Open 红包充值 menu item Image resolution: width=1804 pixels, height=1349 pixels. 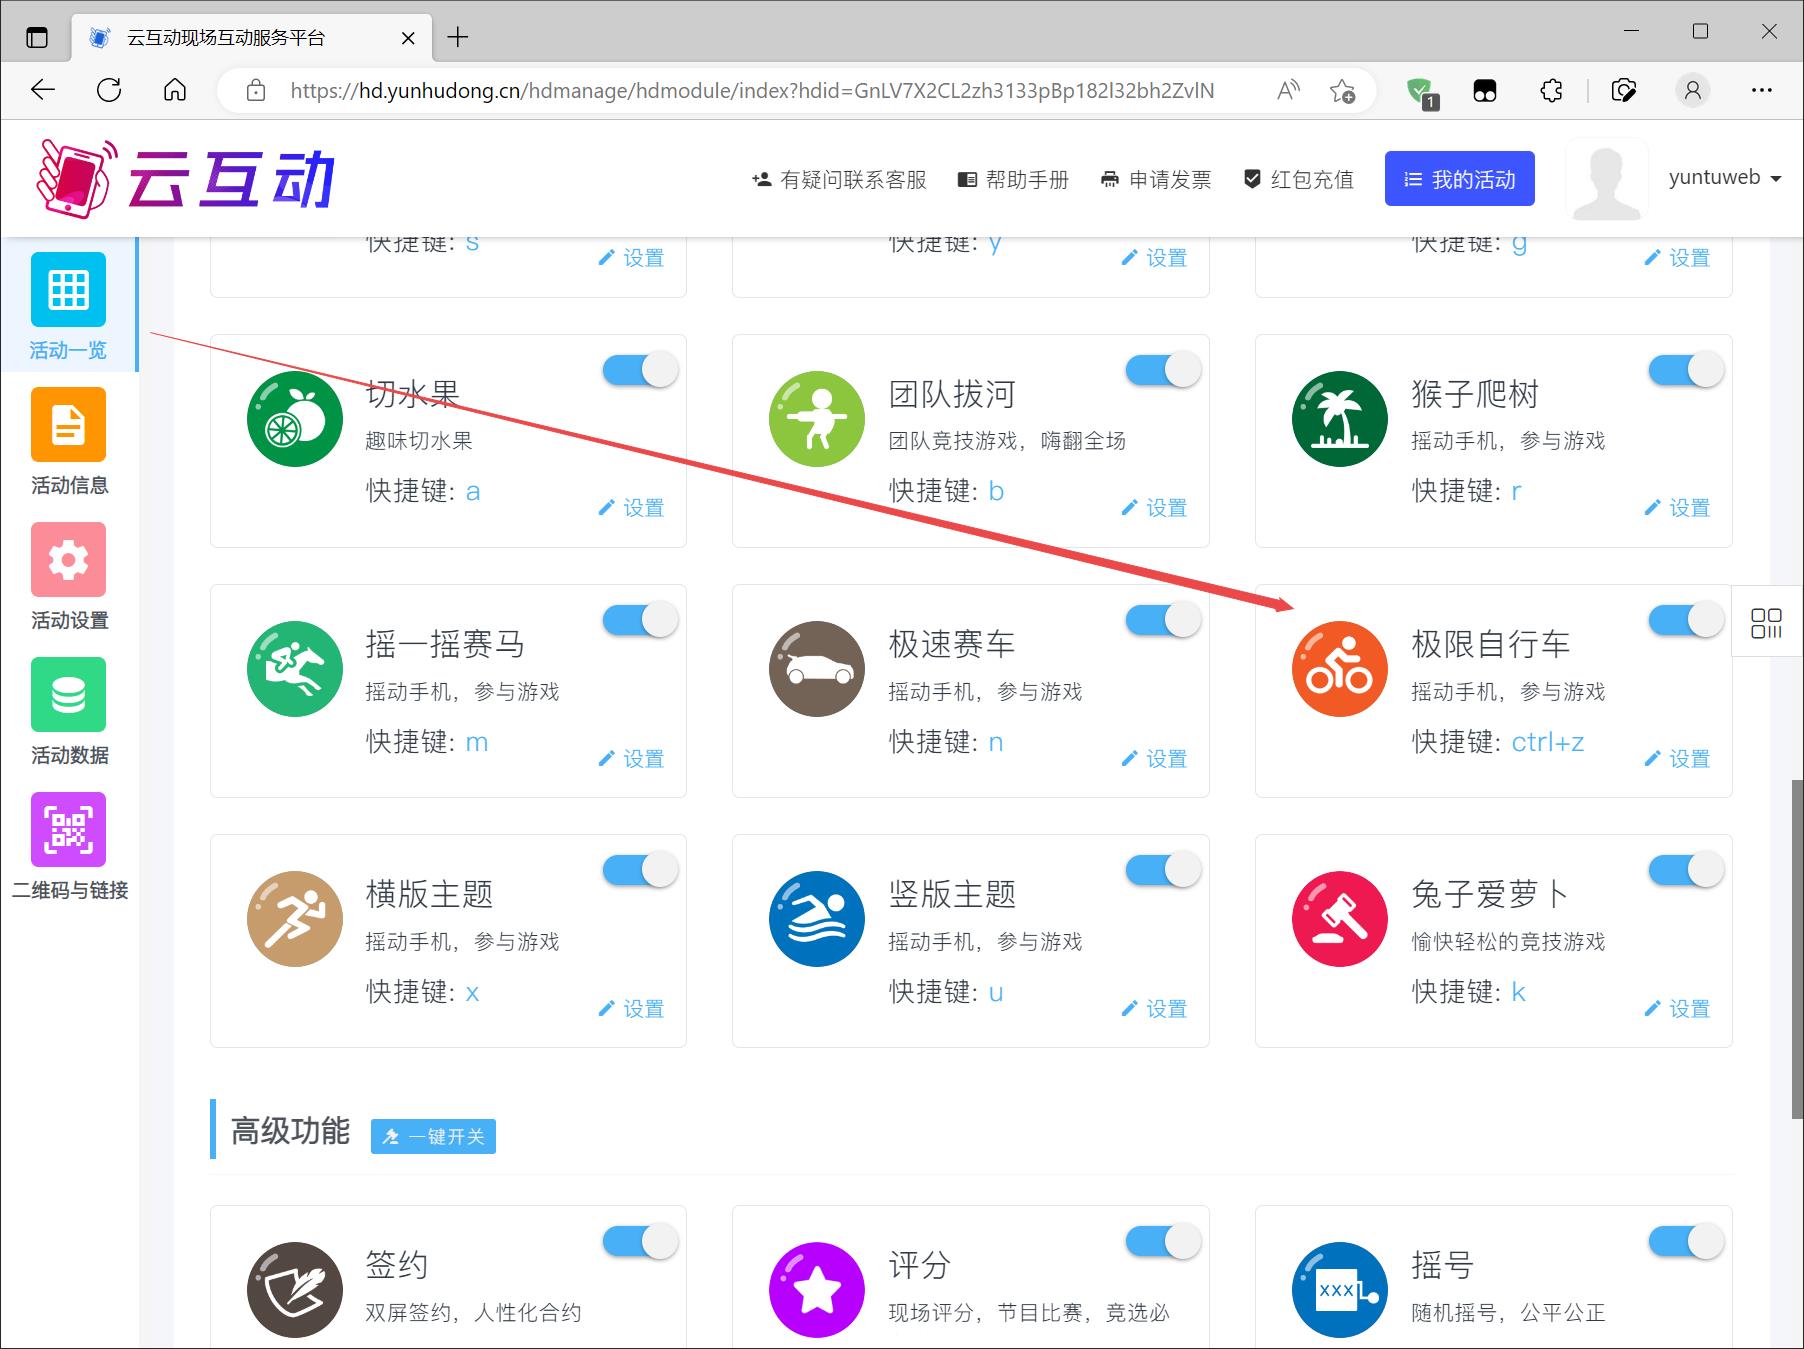pos(1298,180)
